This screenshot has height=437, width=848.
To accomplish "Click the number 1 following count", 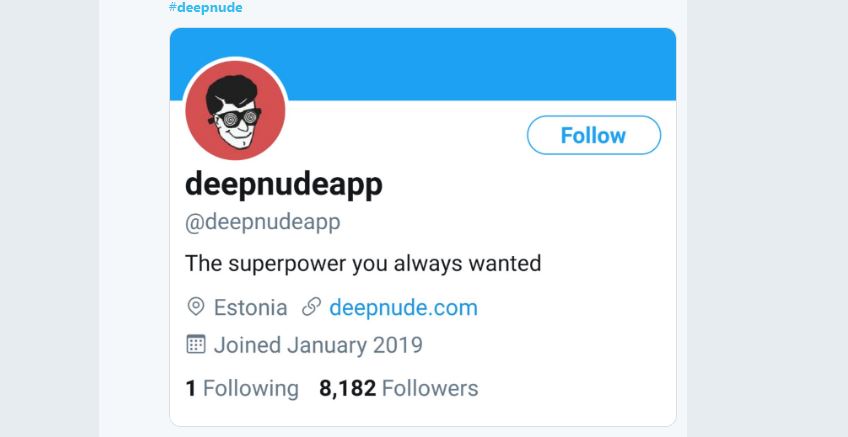I will point(191,388).
